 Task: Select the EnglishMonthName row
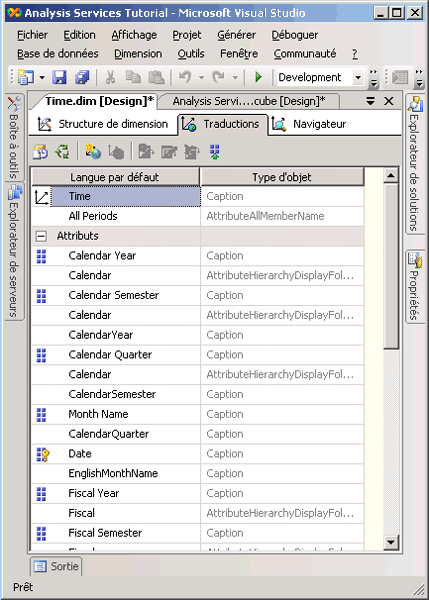tap(197, 474)
